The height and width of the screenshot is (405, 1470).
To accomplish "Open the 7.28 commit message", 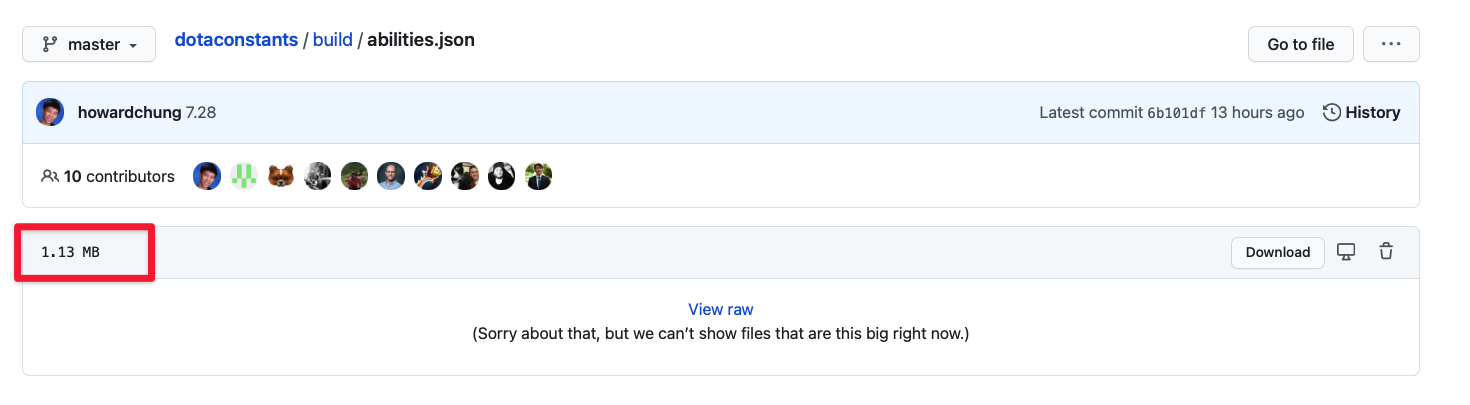I will (x=201, y=113).
